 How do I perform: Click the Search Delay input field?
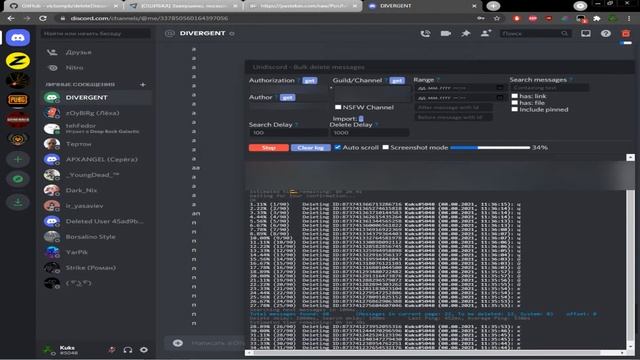point(288,133)
